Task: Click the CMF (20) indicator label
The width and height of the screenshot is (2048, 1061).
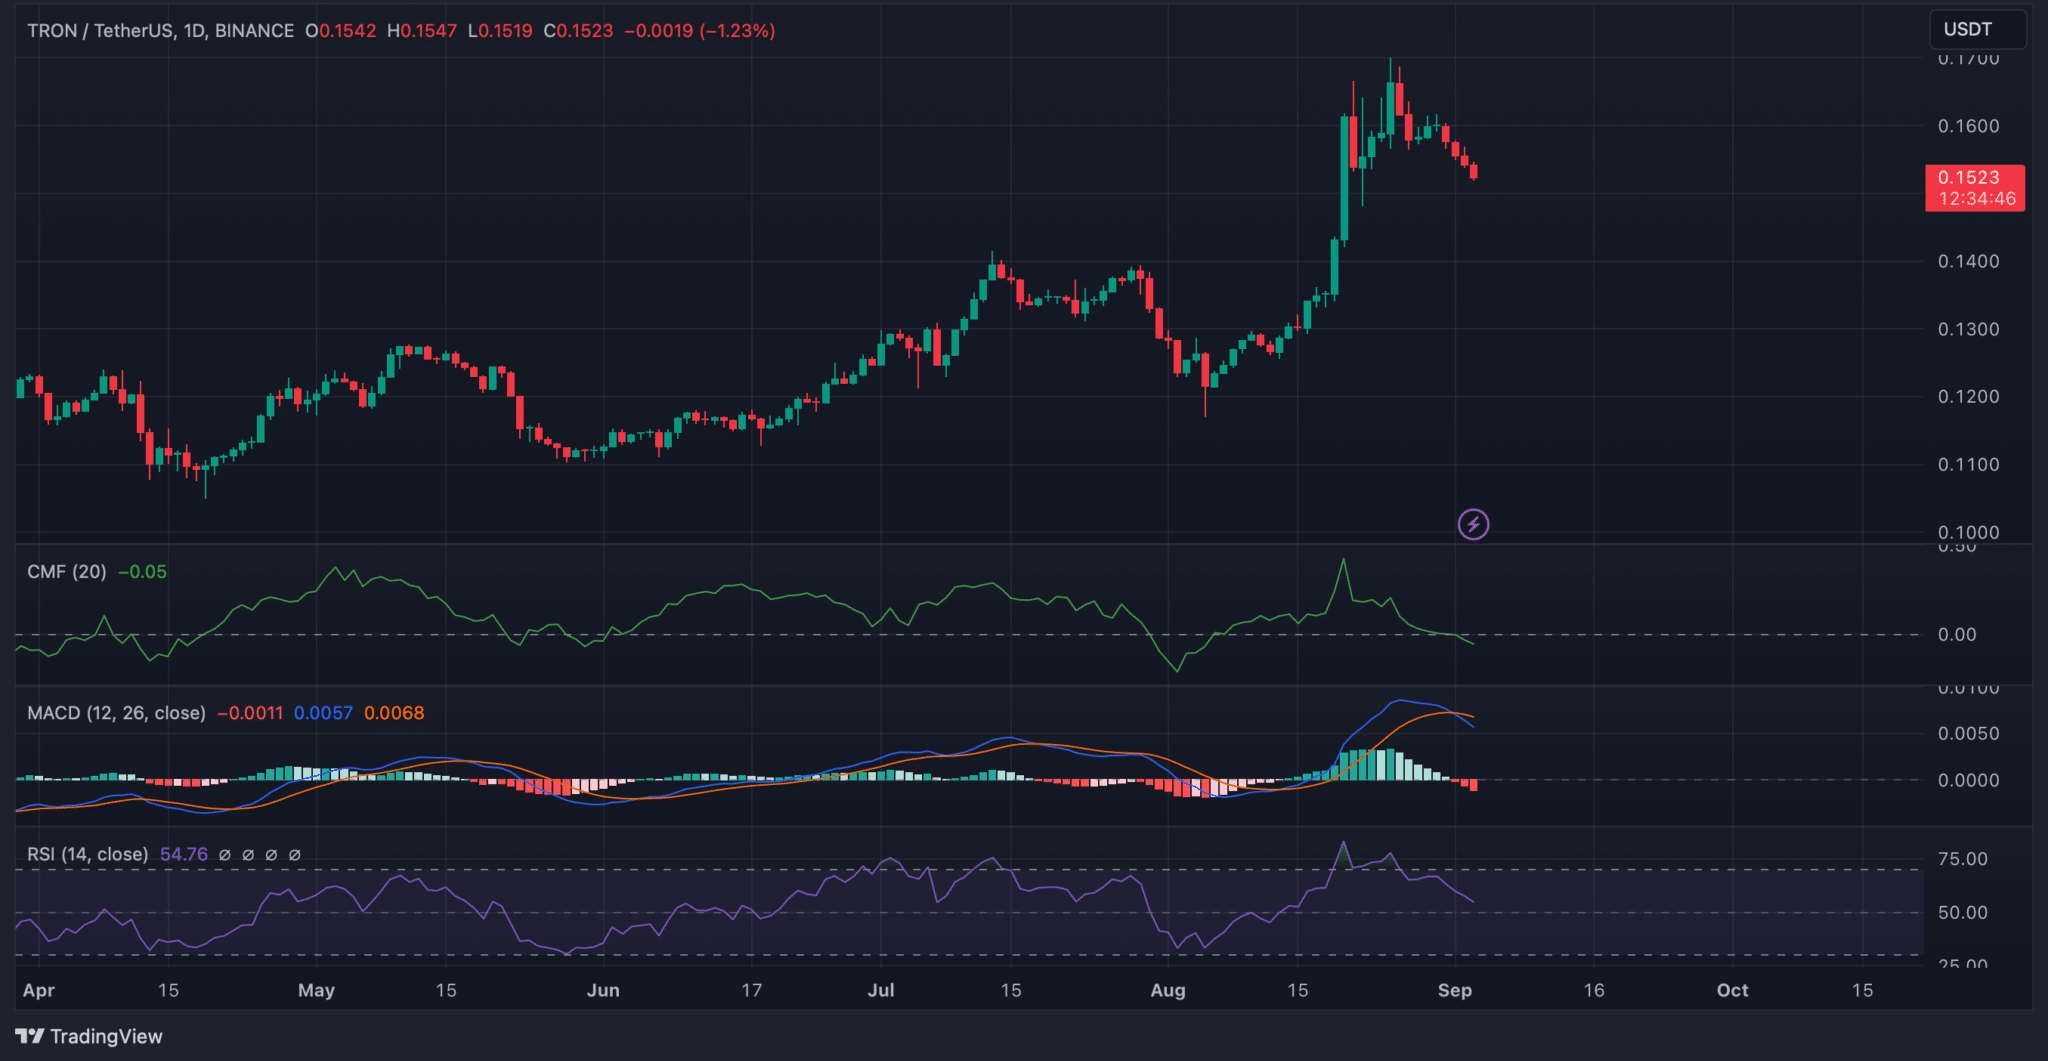Action: click(66, 572)
